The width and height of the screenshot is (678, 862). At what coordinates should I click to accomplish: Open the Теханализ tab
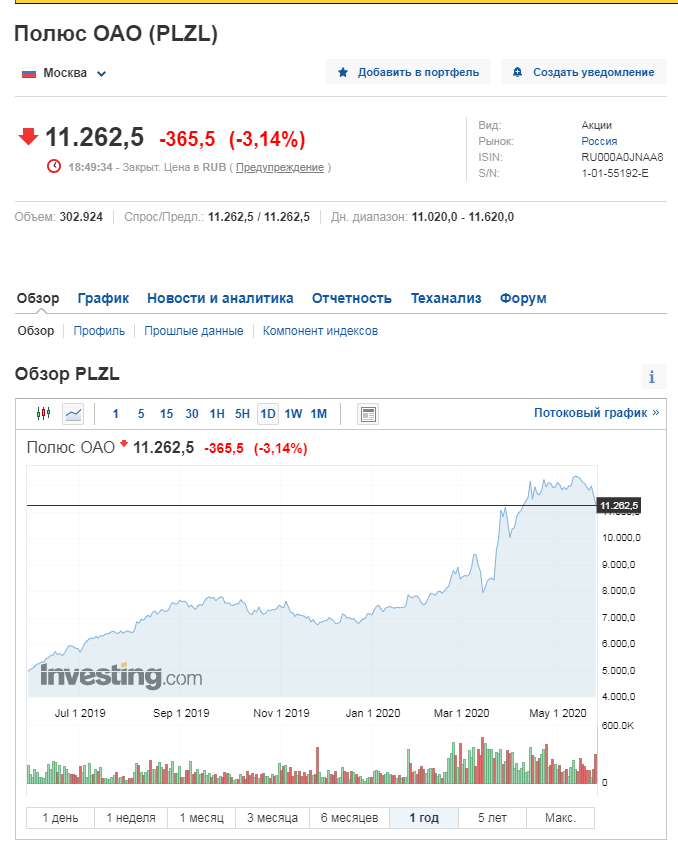pyautogui.click(x=446, y=298)
